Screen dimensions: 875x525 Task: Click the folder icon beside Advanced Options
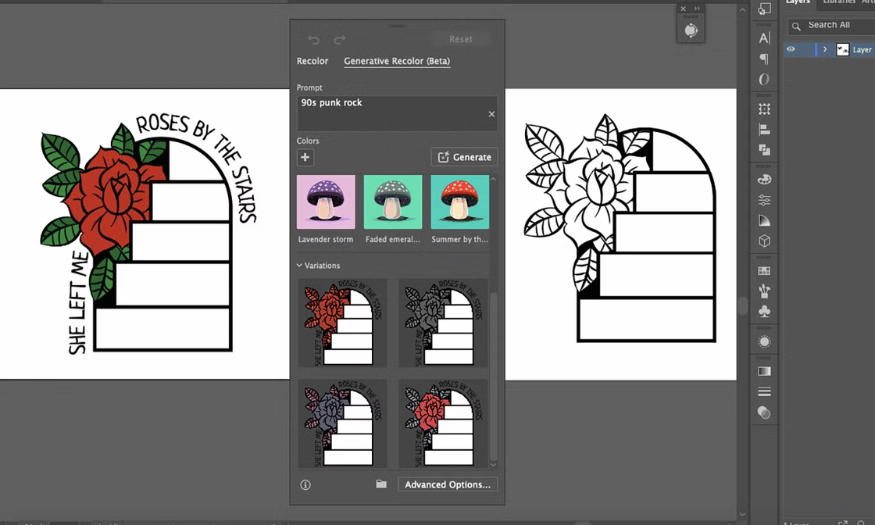point(381,484)
